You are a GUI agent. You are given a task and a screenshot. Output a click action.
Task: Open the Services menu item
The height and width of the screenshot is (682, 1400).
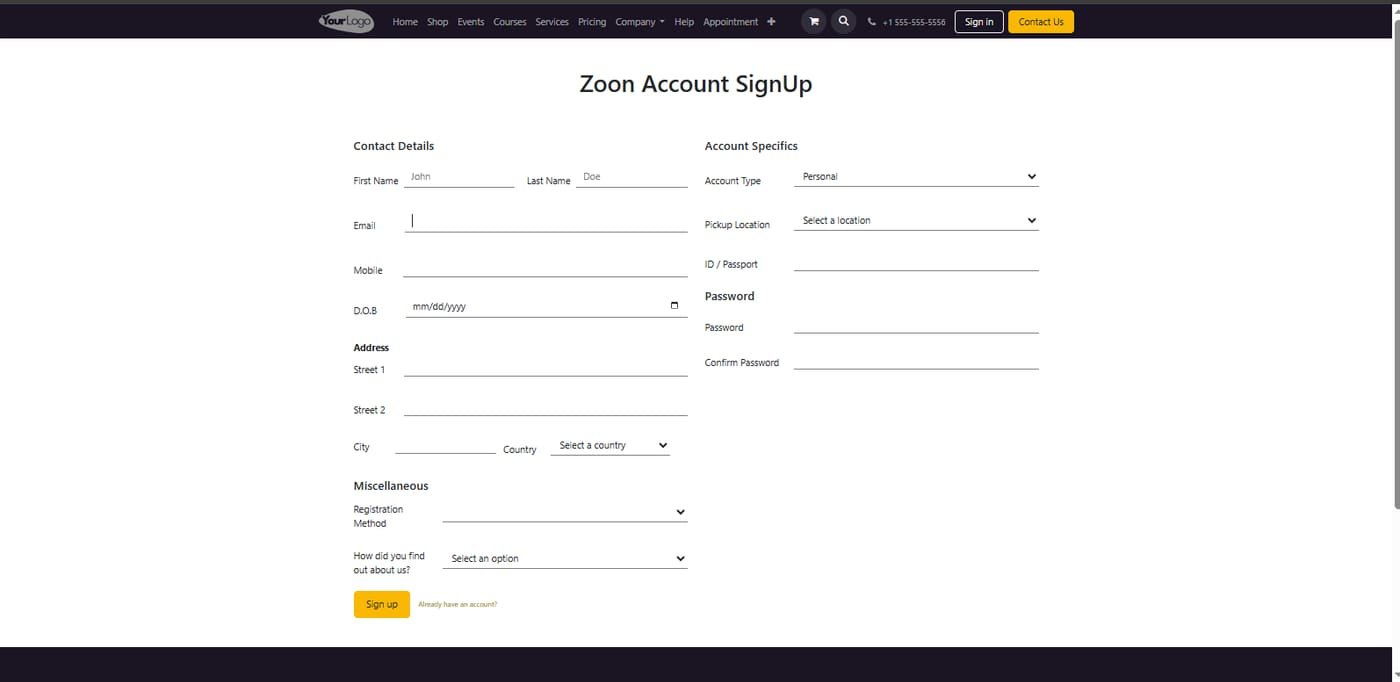pyautogui.click(x=552, y=22)
